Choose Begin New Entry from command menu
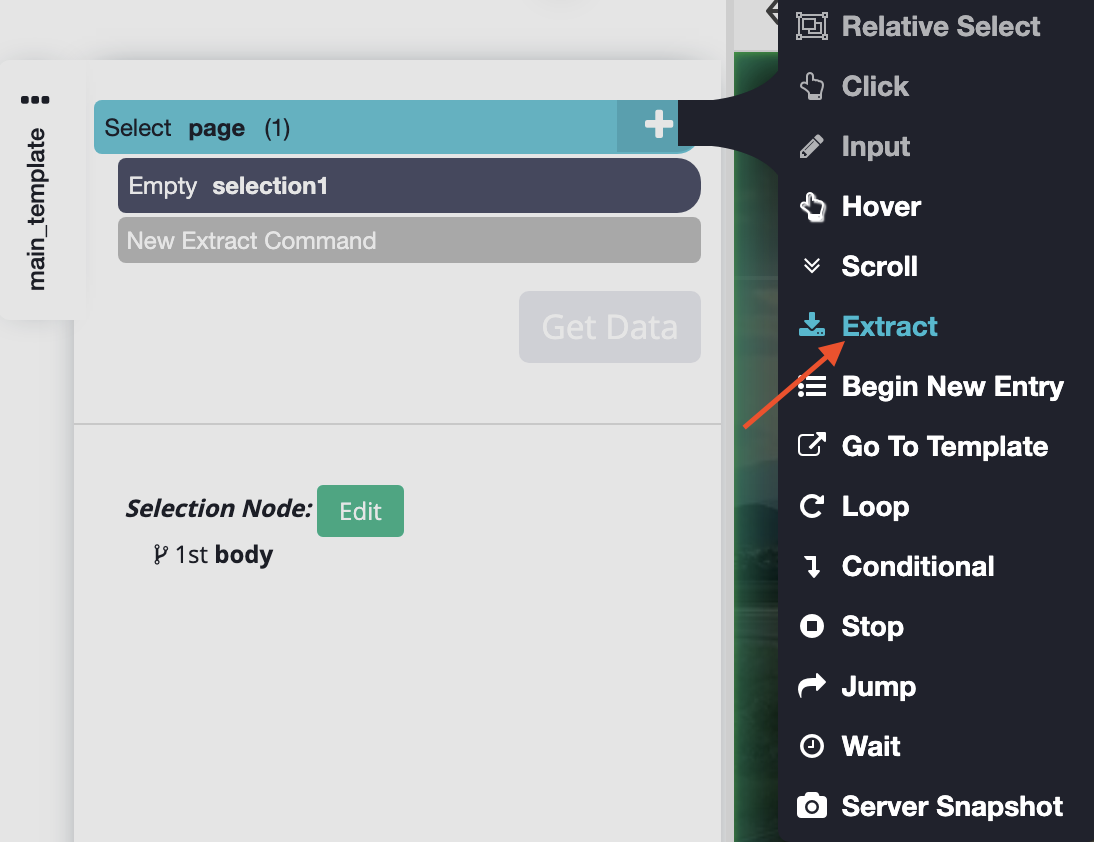The image size is (1094, 842). click(952, 386)
